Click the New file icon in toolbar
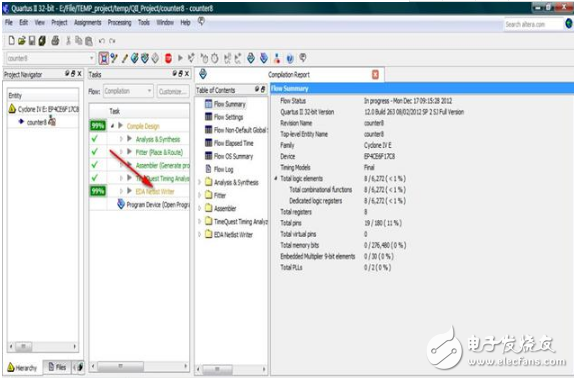Screen dimensions: 574x378 click(x=11, y=40)
